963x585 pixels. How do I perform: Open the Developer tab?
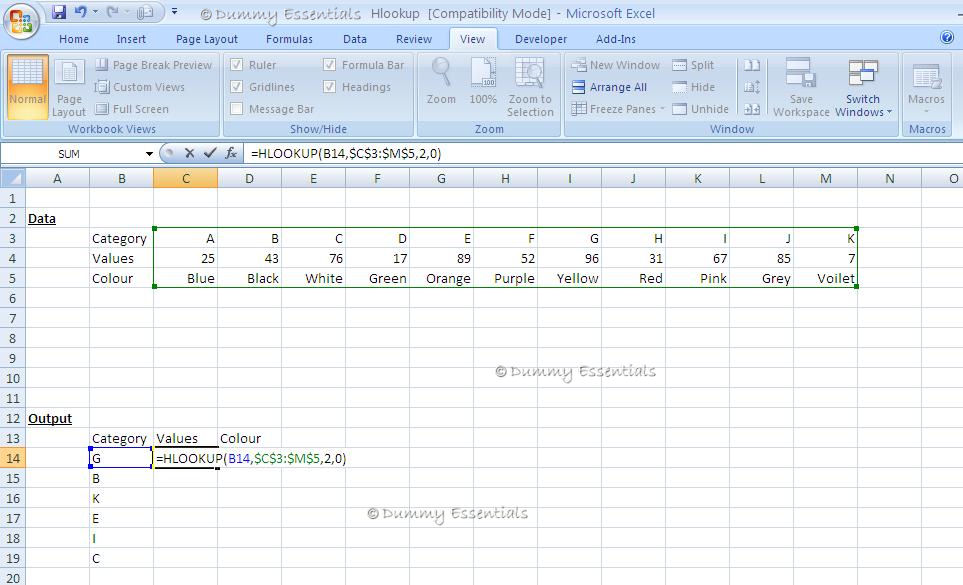pyautogui.click(x=540, y=39)
